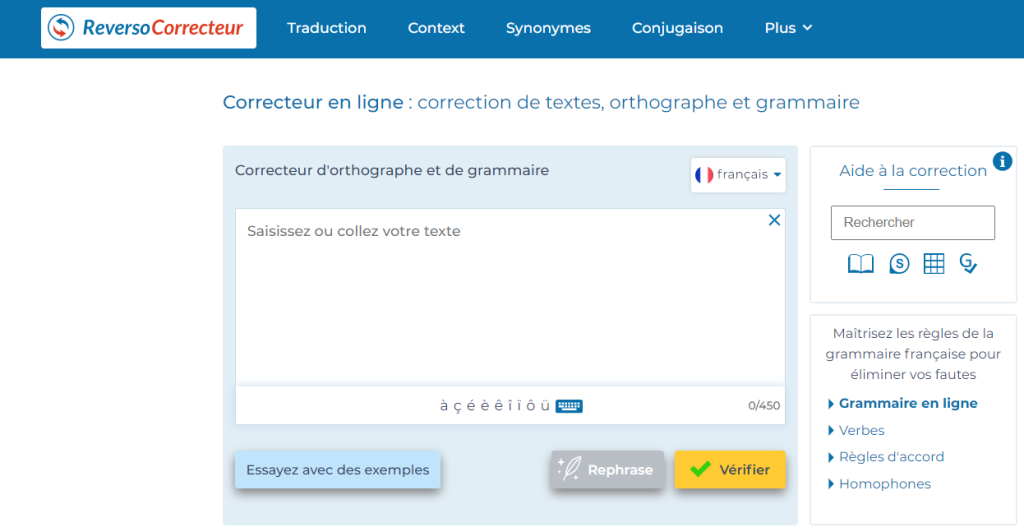
Task: Insert the ç special character
Action: [x=457, y=405]
